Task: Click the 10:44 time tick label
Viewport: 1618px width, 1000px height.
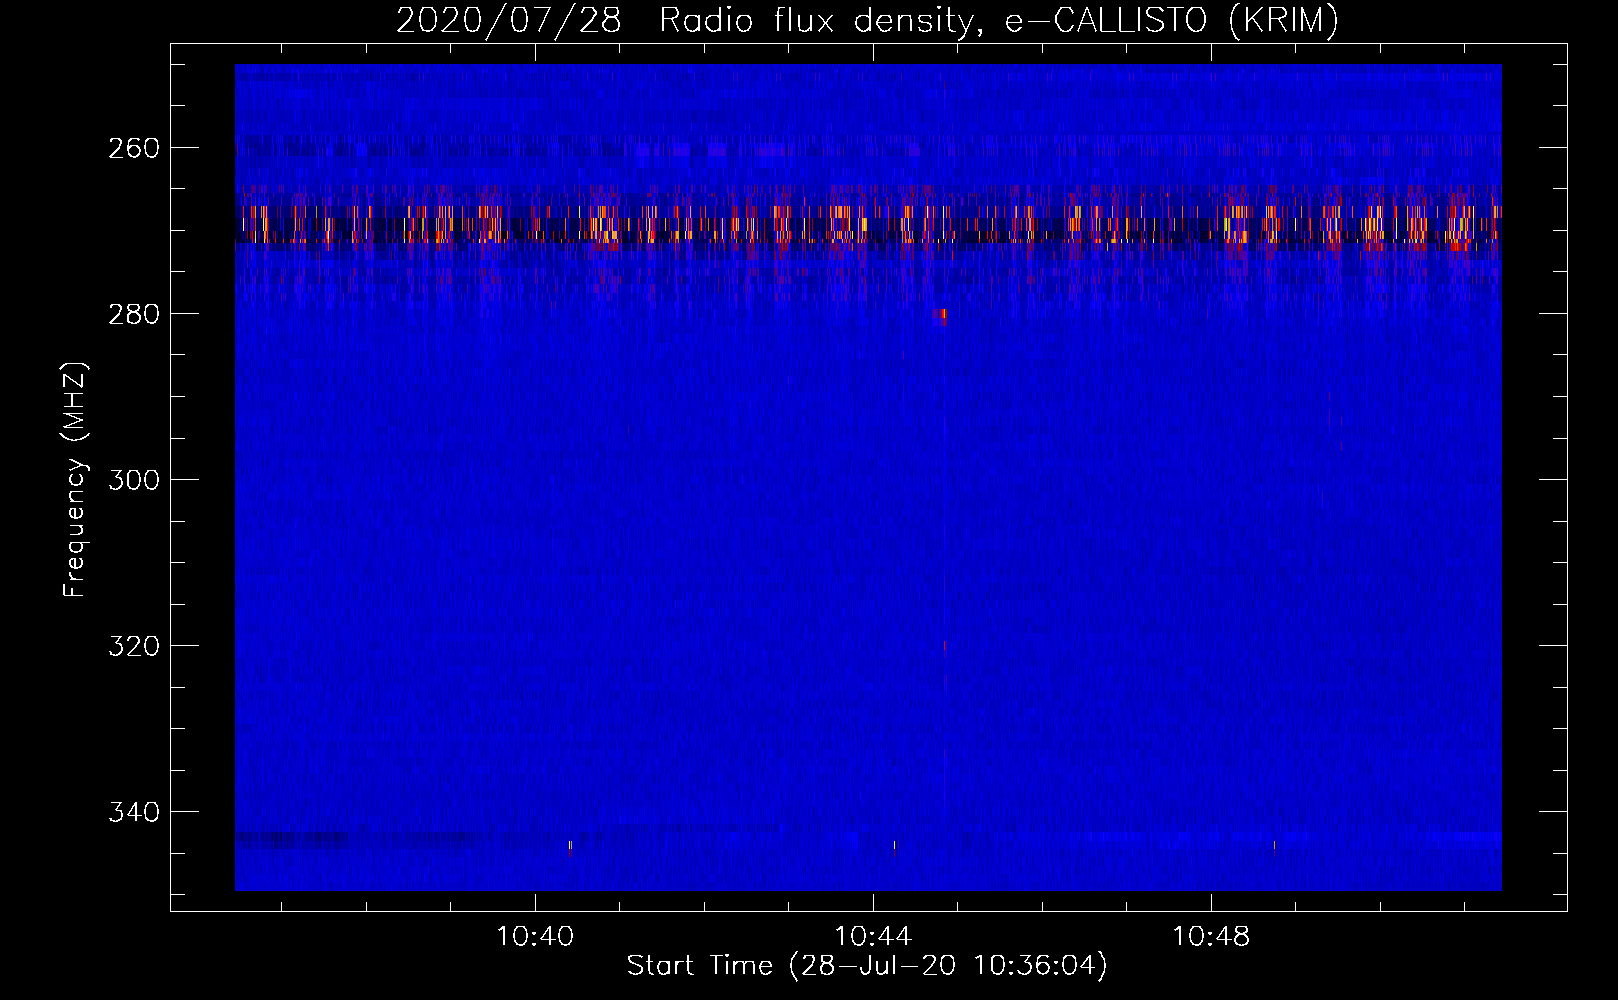Action: pos(873,937)
